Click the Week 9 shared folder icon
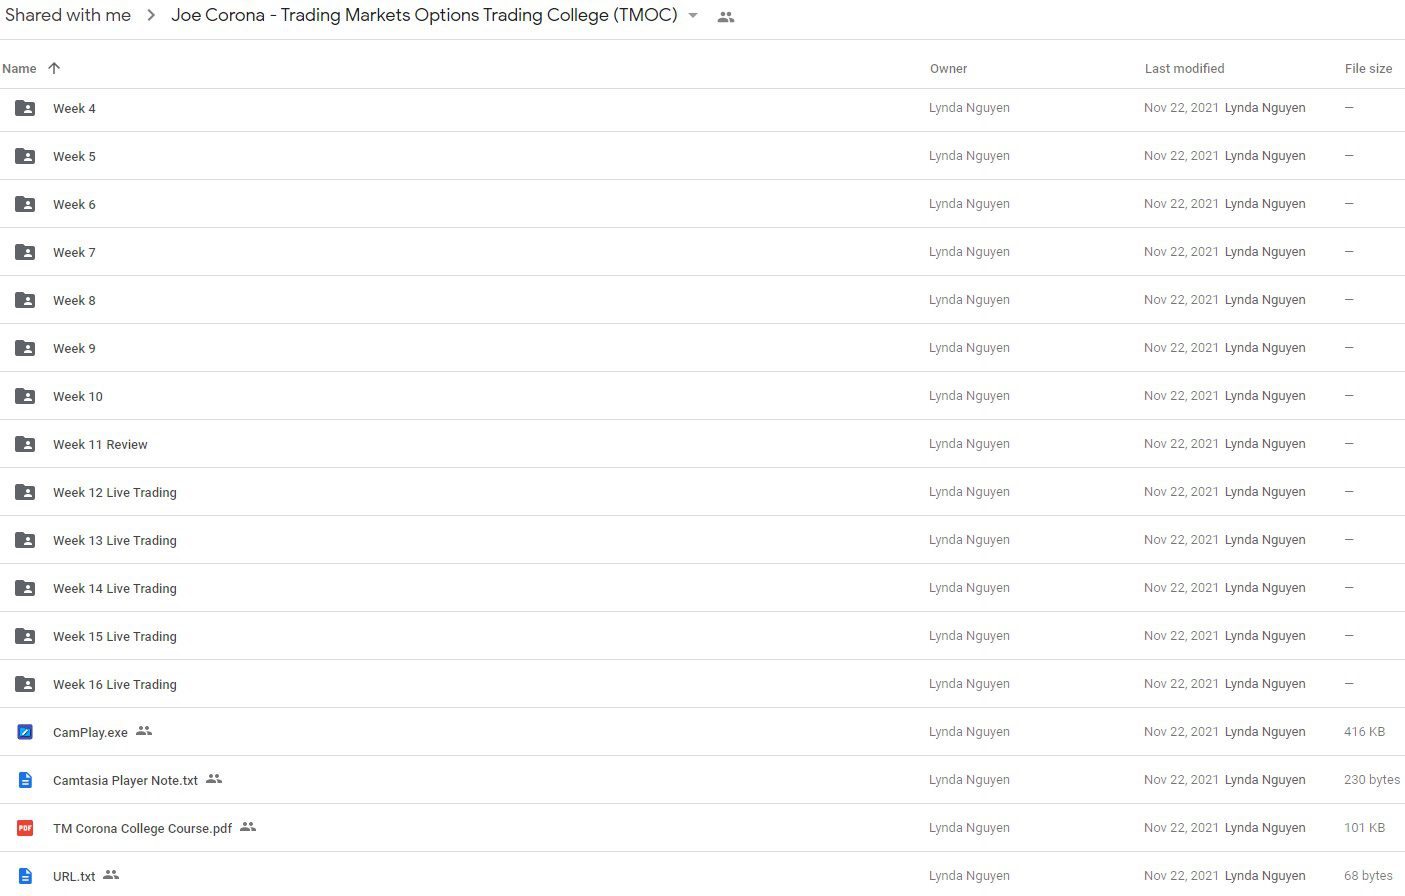The image size is (1405, 896). point(25,348)
